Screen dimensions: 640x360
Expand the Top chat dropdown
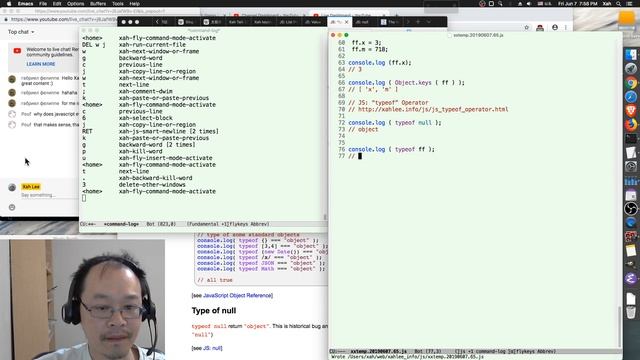[21, 32]
